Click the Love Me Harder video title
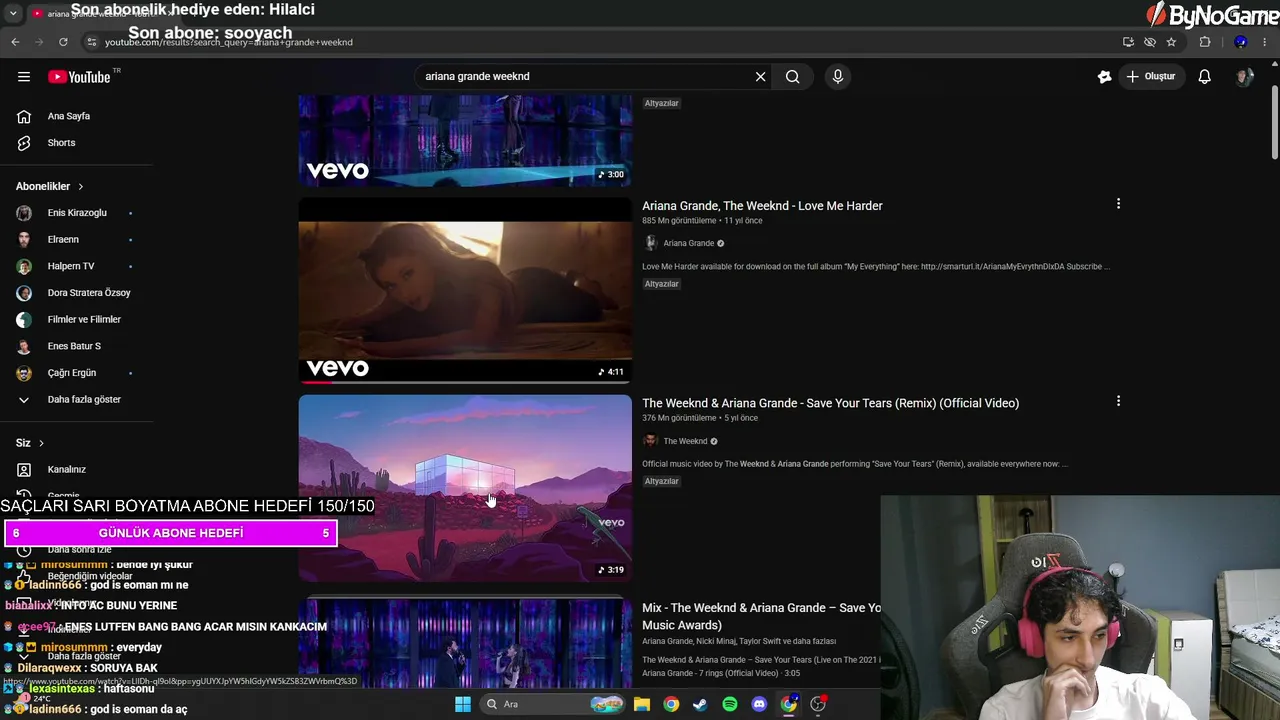This screenshot has width=1280, height=720. click(762, 206)
